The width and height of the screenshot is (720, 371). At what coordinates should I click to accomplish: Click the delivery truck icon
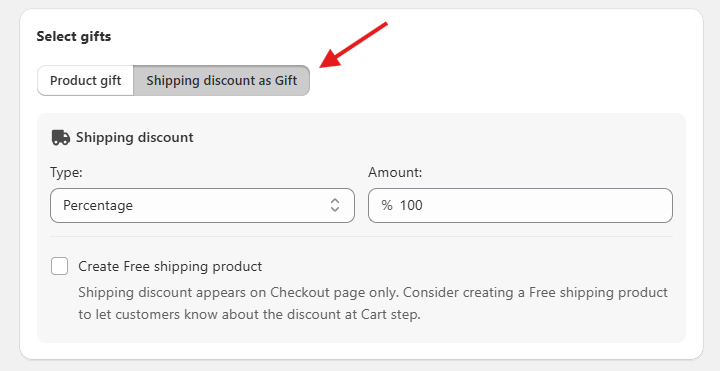[61, 137]
